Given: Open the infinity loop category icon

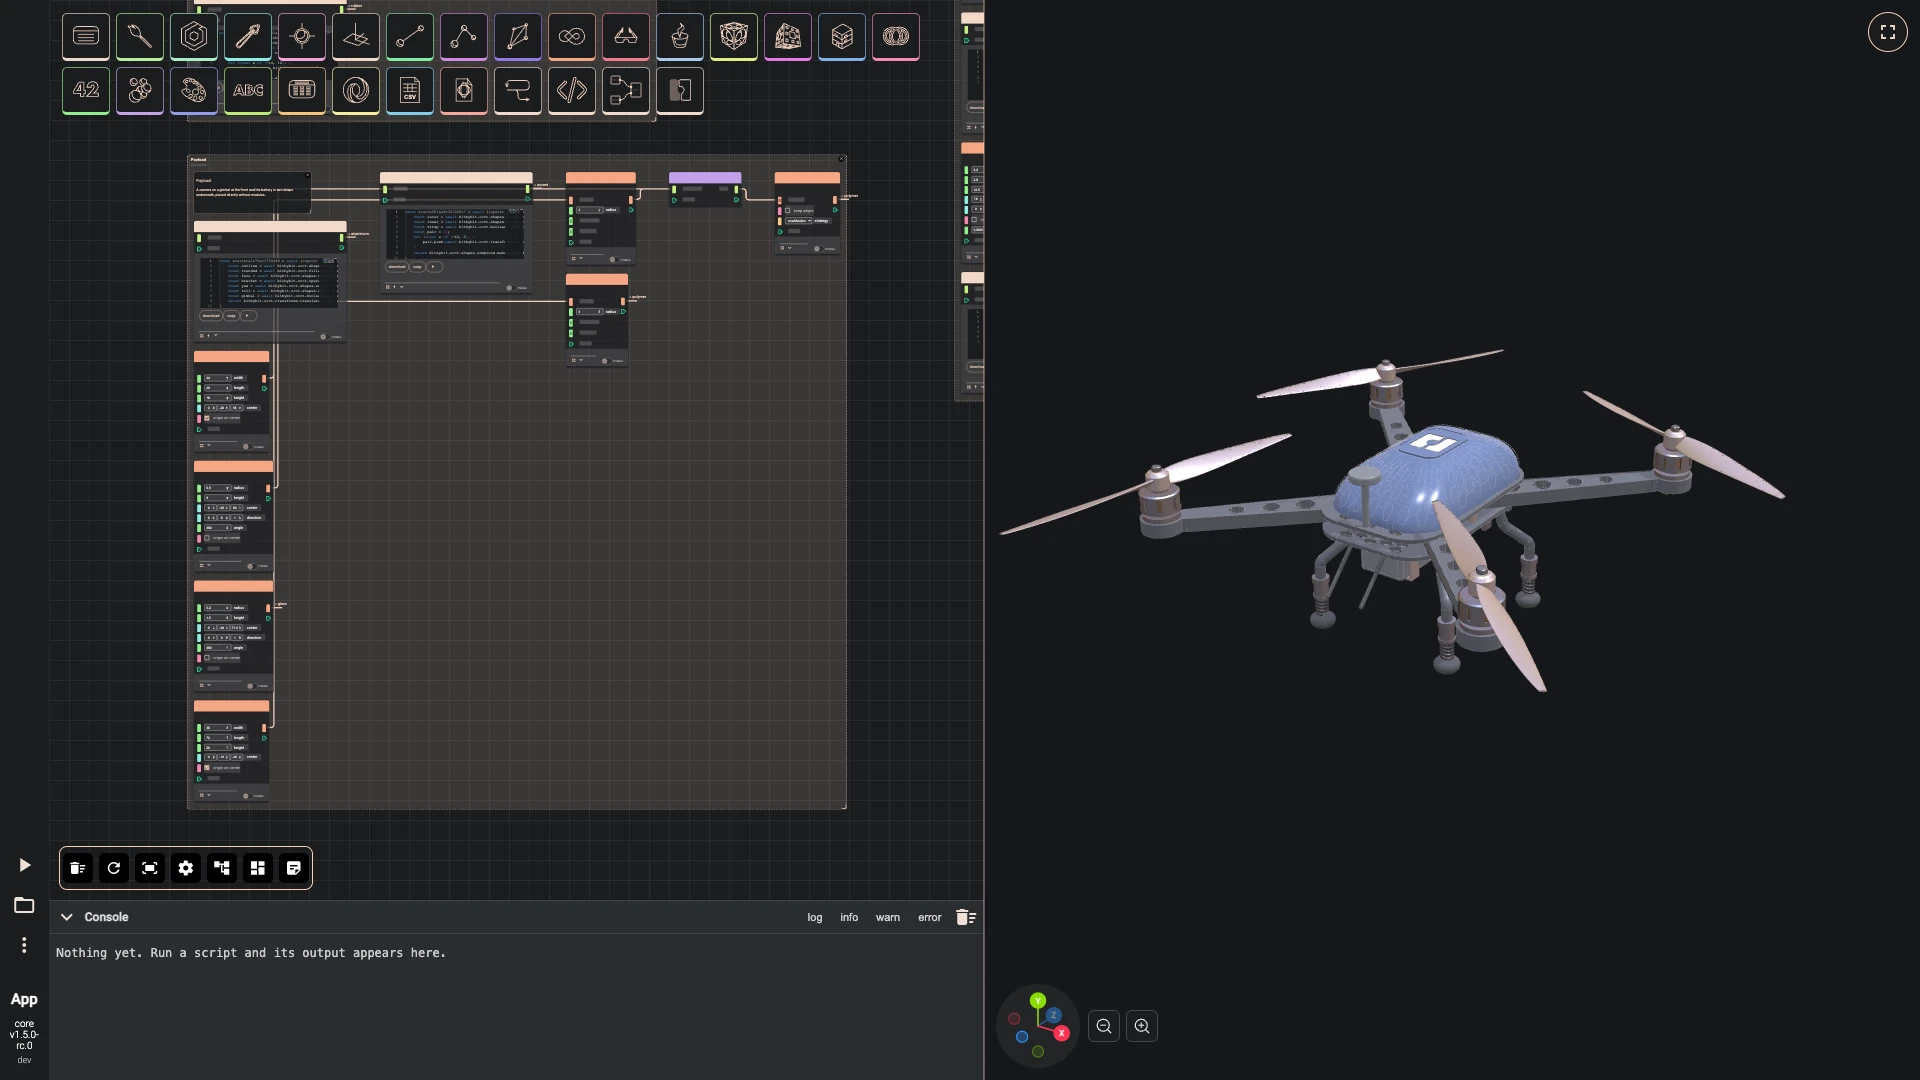Looking at the screenshot, I should pos(572,37).
